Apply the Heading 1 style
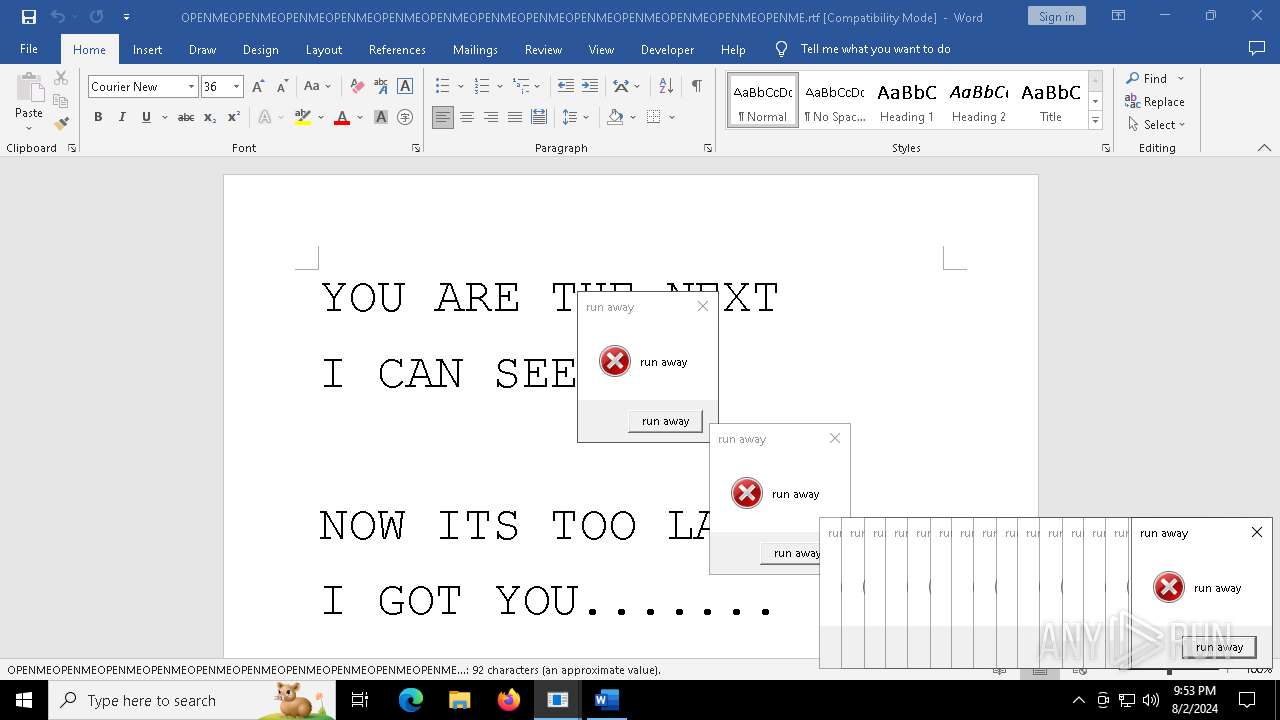Image resolution: width=1280 pixels, height=720 pixels. pos(907,100)
